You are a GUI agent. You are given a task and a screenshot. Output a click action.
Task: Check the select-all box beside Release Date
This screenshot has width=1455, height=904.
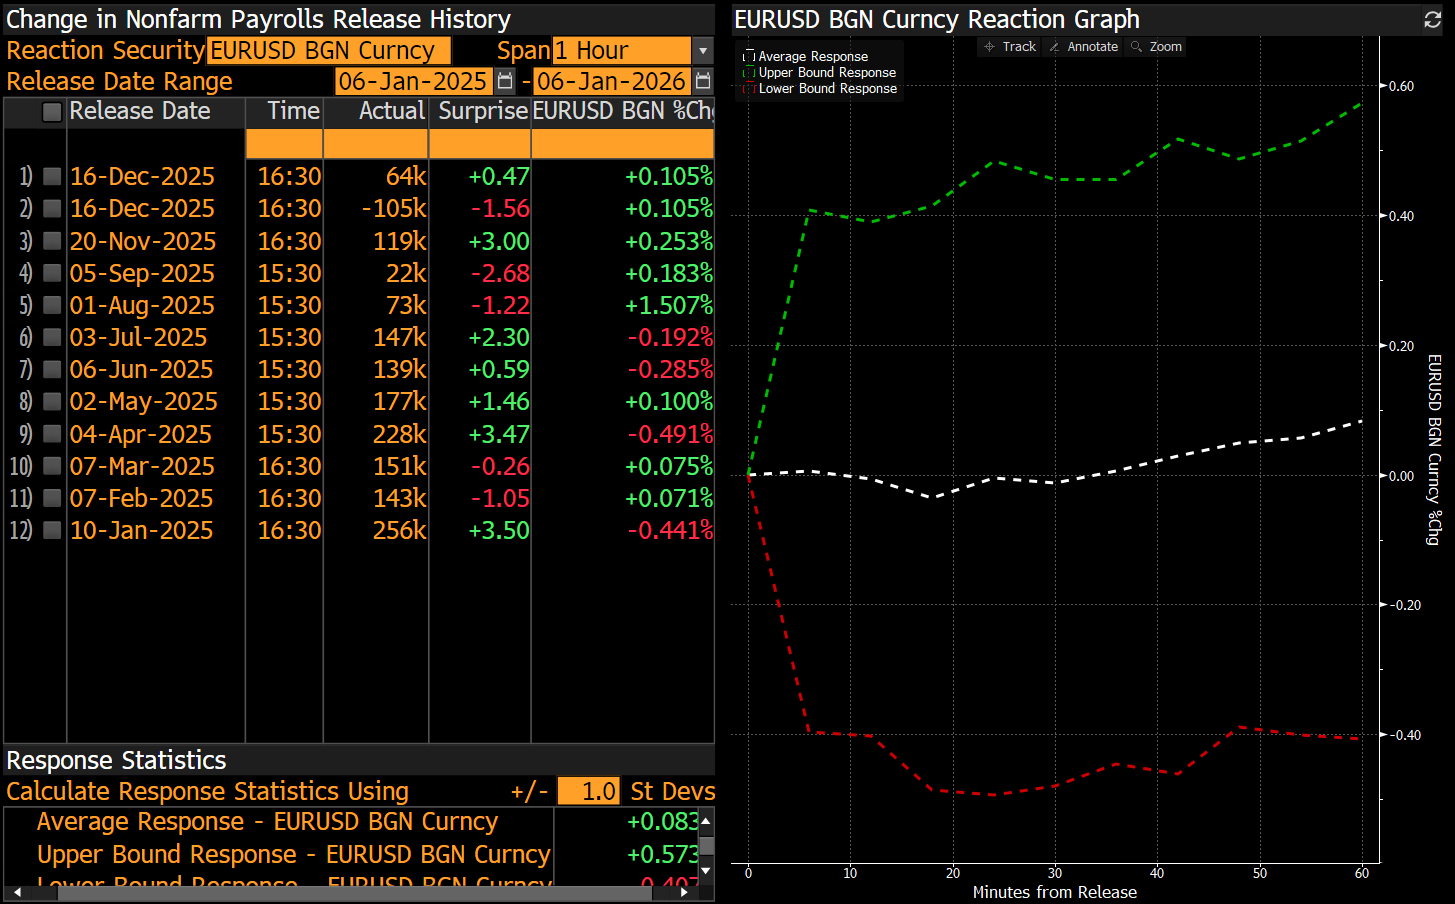tap(52, 112)
